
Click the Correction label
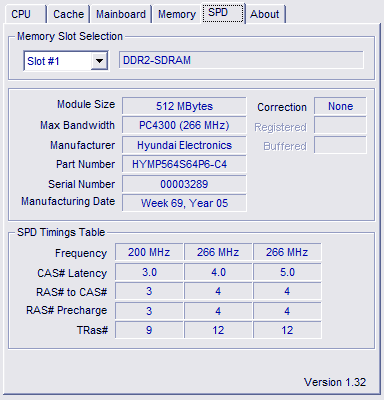(x=282, y=107)
